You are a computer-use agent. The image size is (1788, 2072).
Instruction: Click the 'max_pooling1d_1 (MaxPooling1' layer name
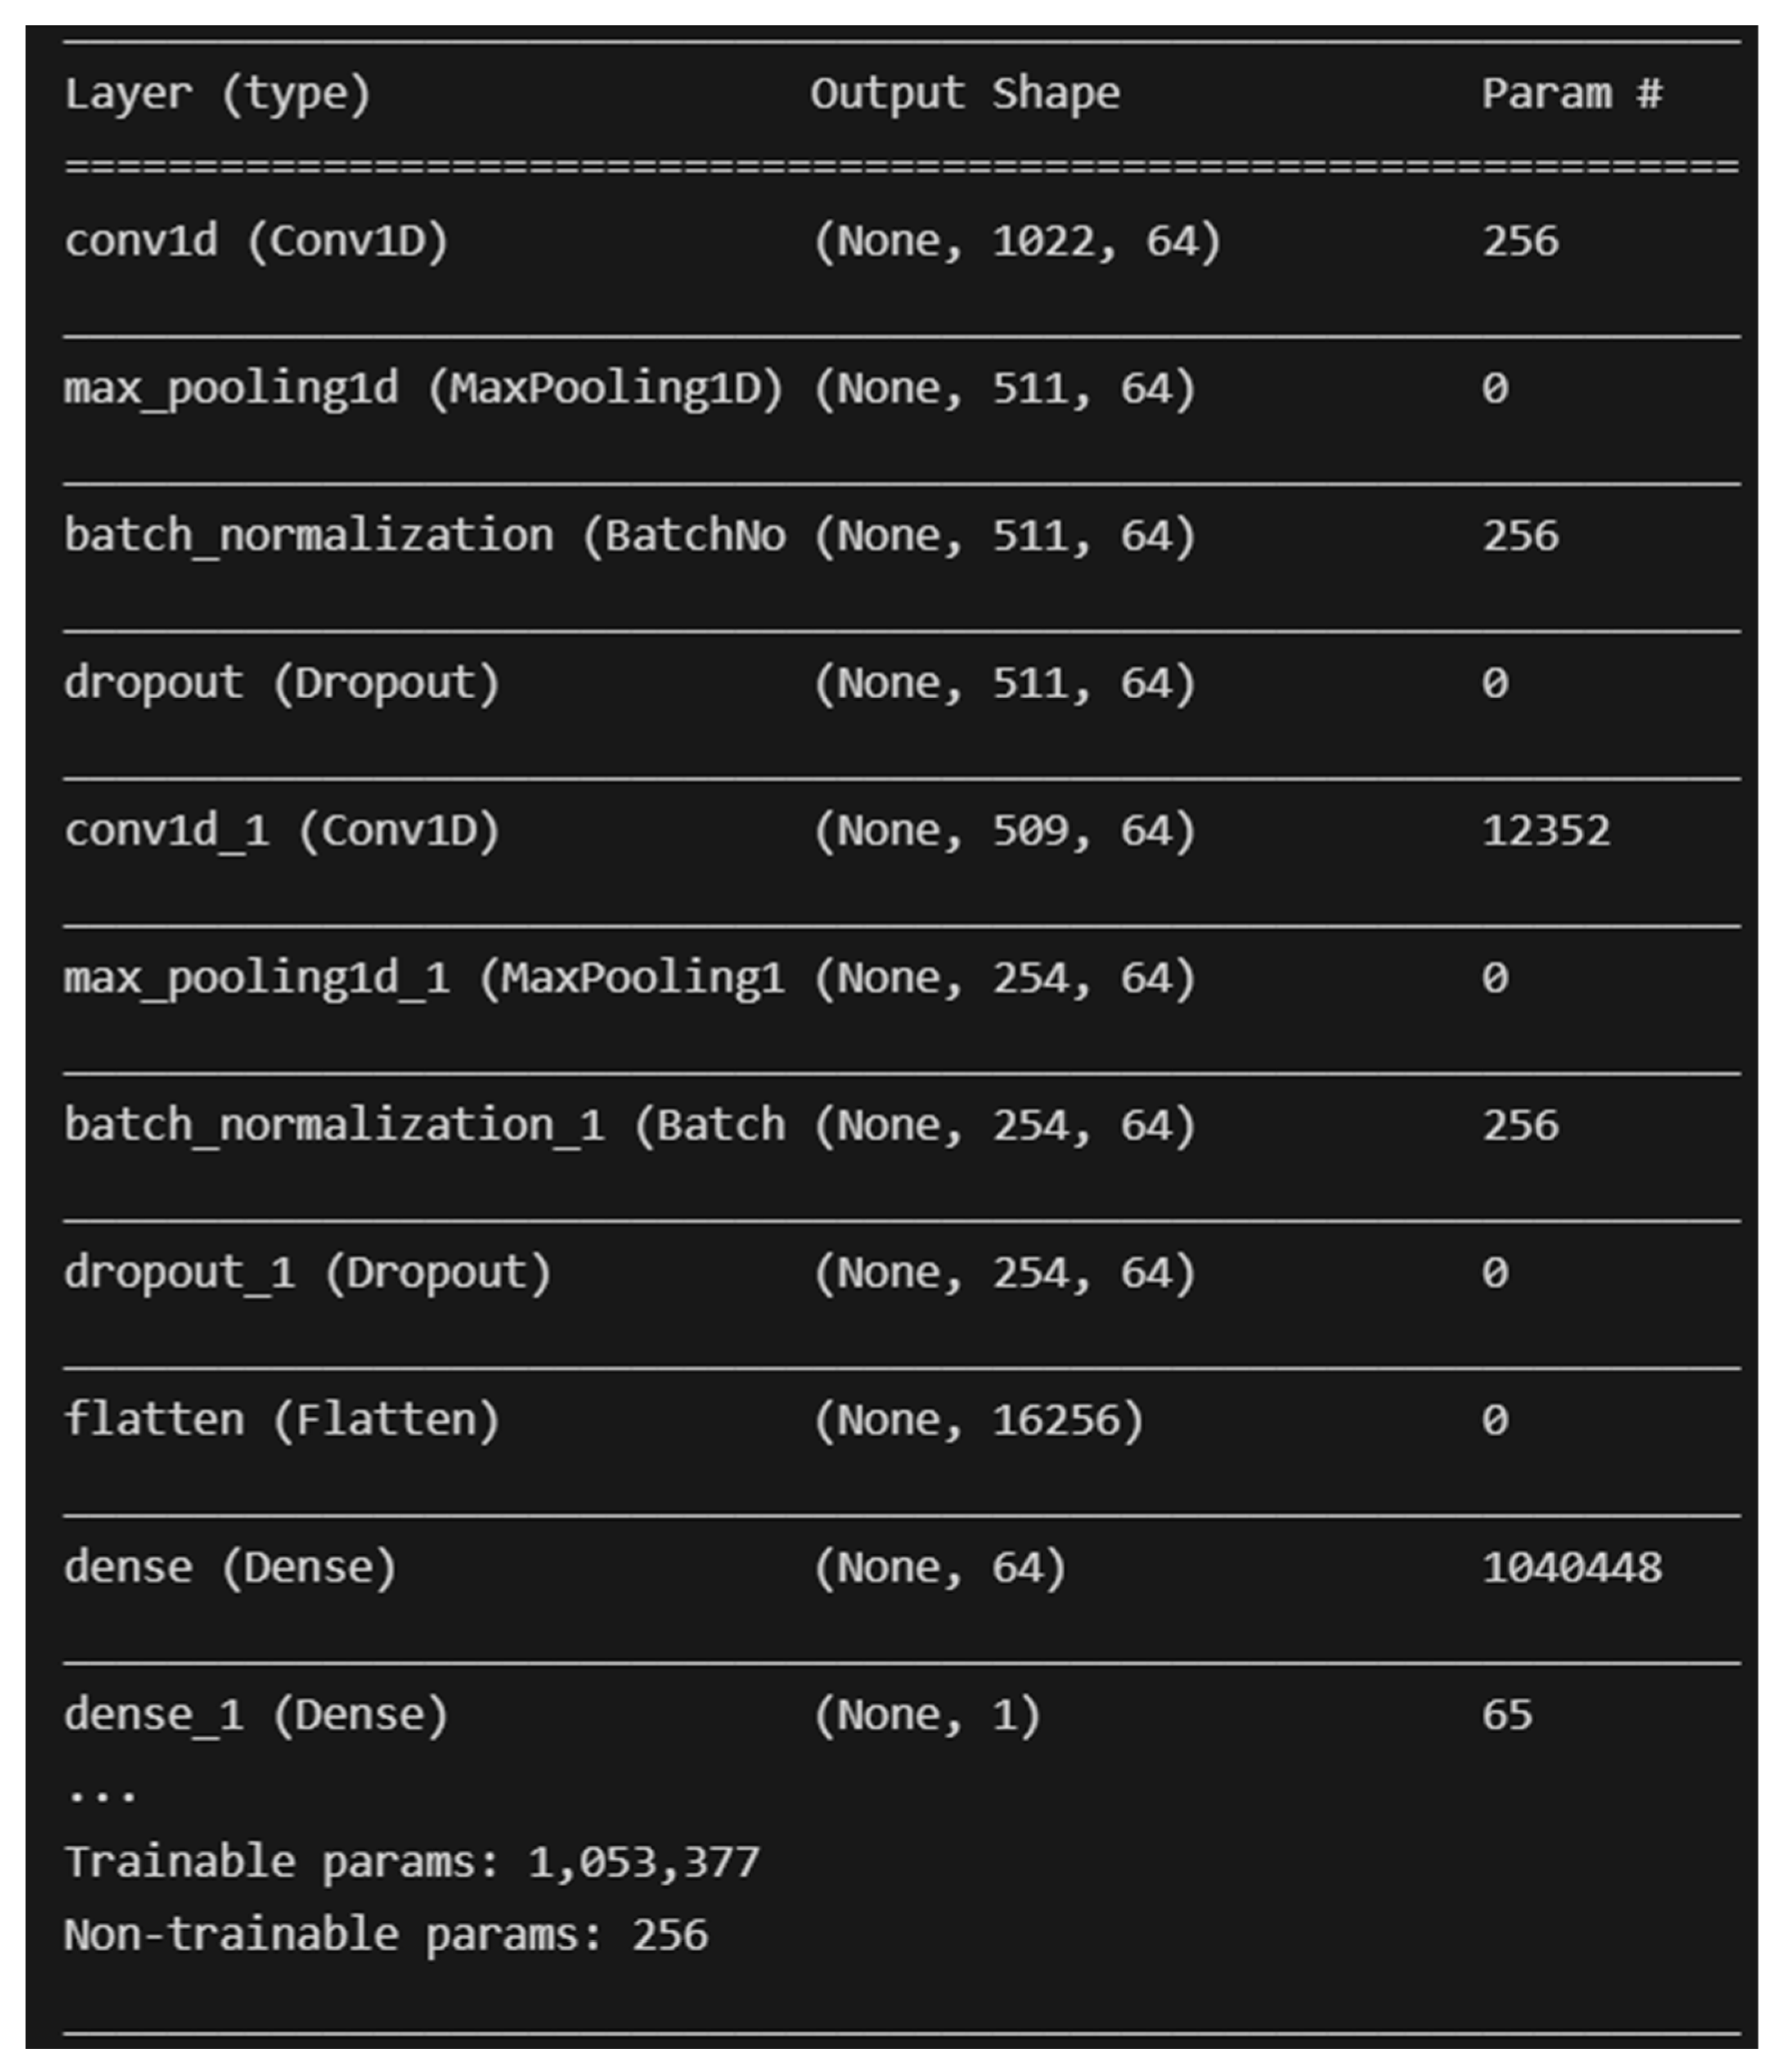[424, 978]
